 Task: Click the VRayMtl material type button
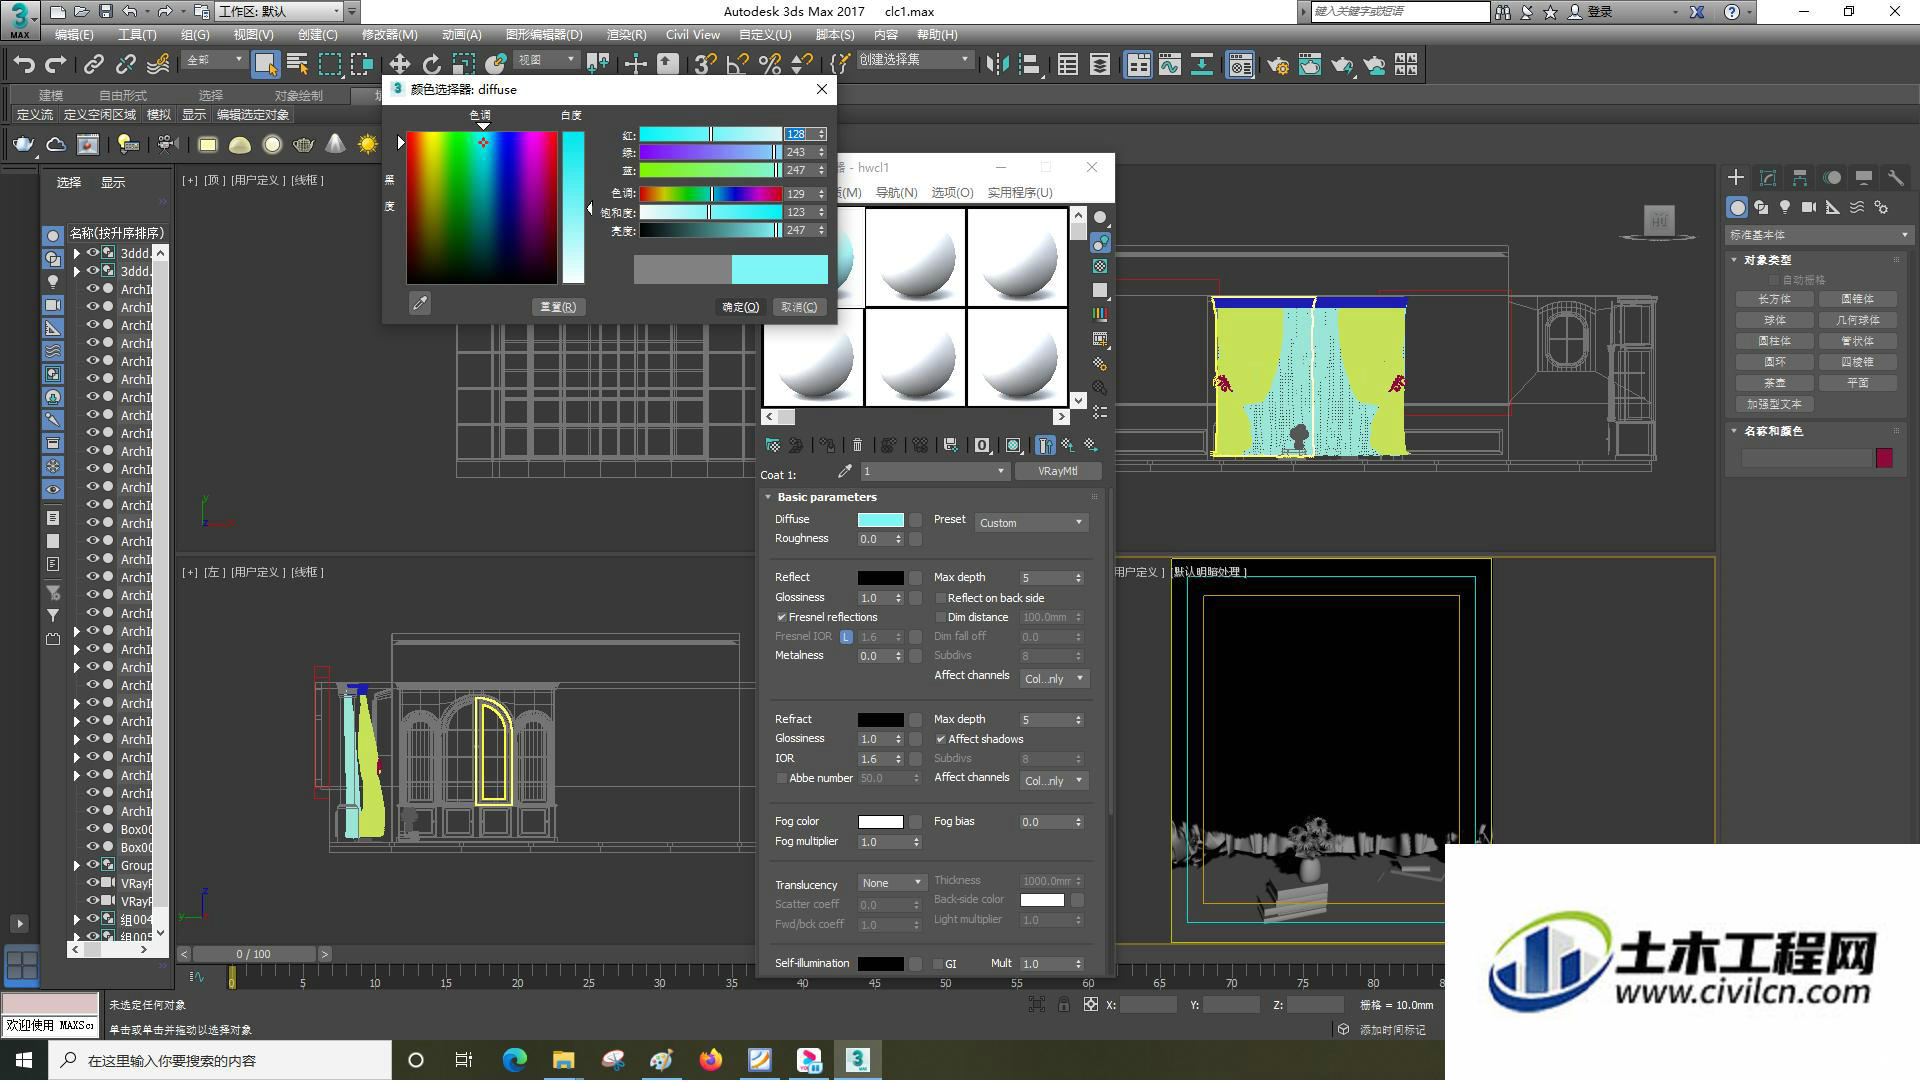click(1058, 471)
